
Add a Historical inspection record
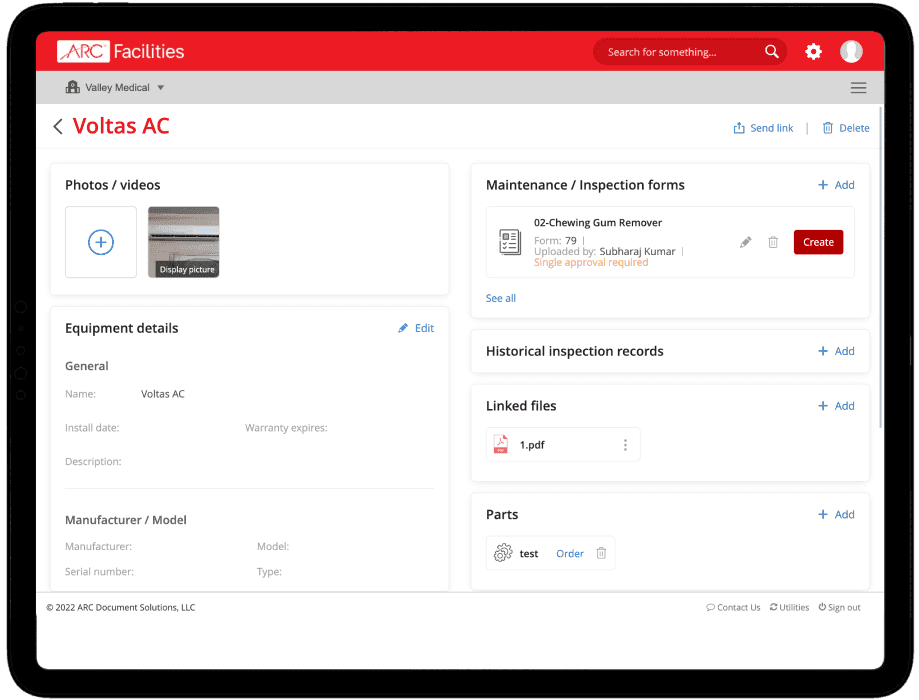point(836,351)
